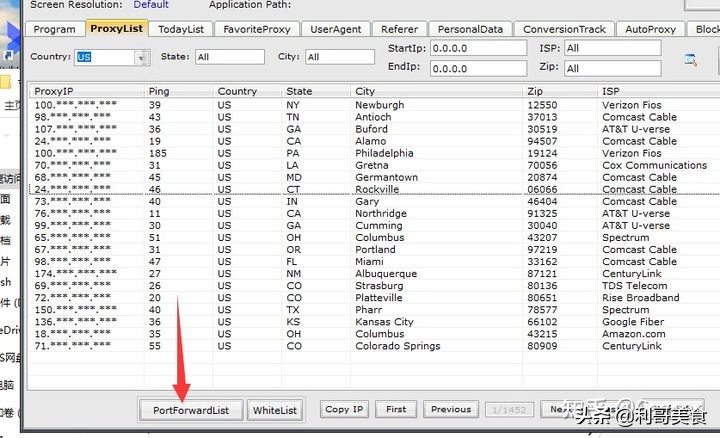Sort by State column header
This screenshot has height=438, width=720.
(316, 91)
